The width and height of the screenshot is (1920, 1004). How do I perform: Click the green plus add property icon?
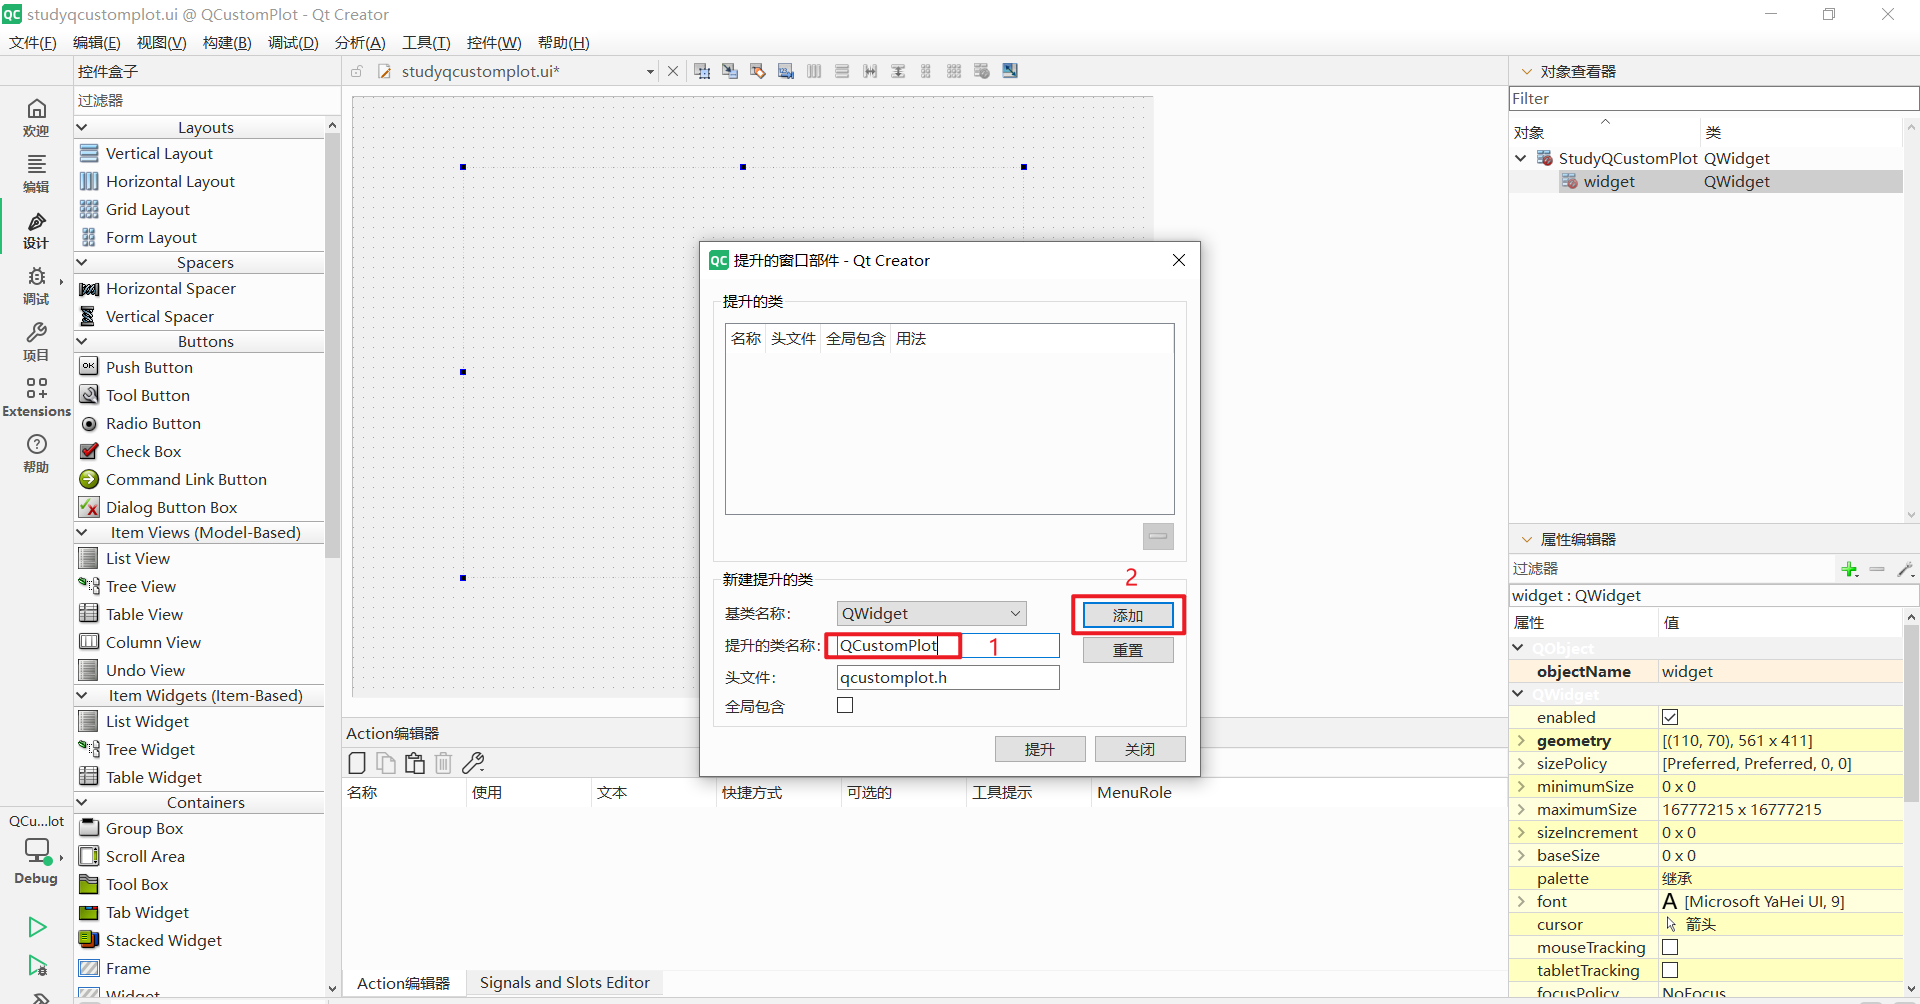point(1849,569)
